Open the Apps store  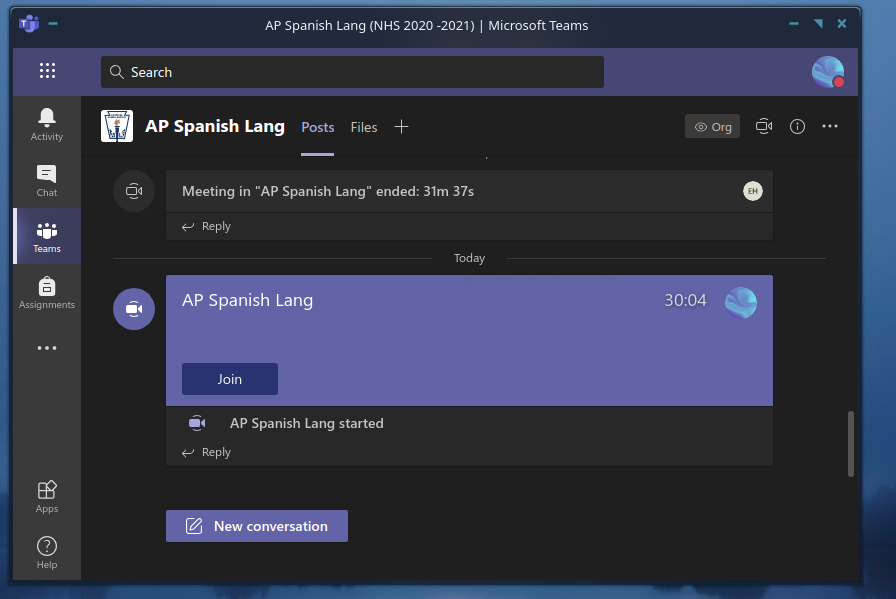[47, 497]
